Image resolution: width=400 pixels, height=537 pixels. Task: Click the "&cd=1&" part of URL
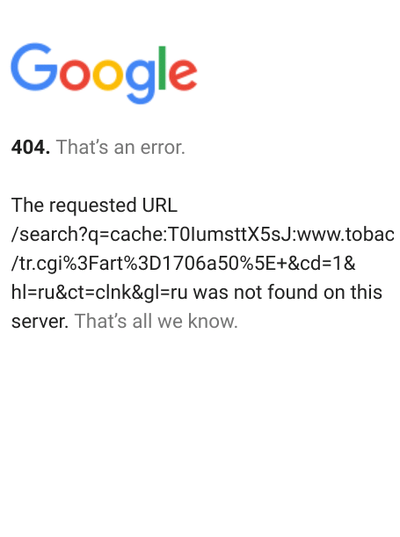(x=321, y=264)
